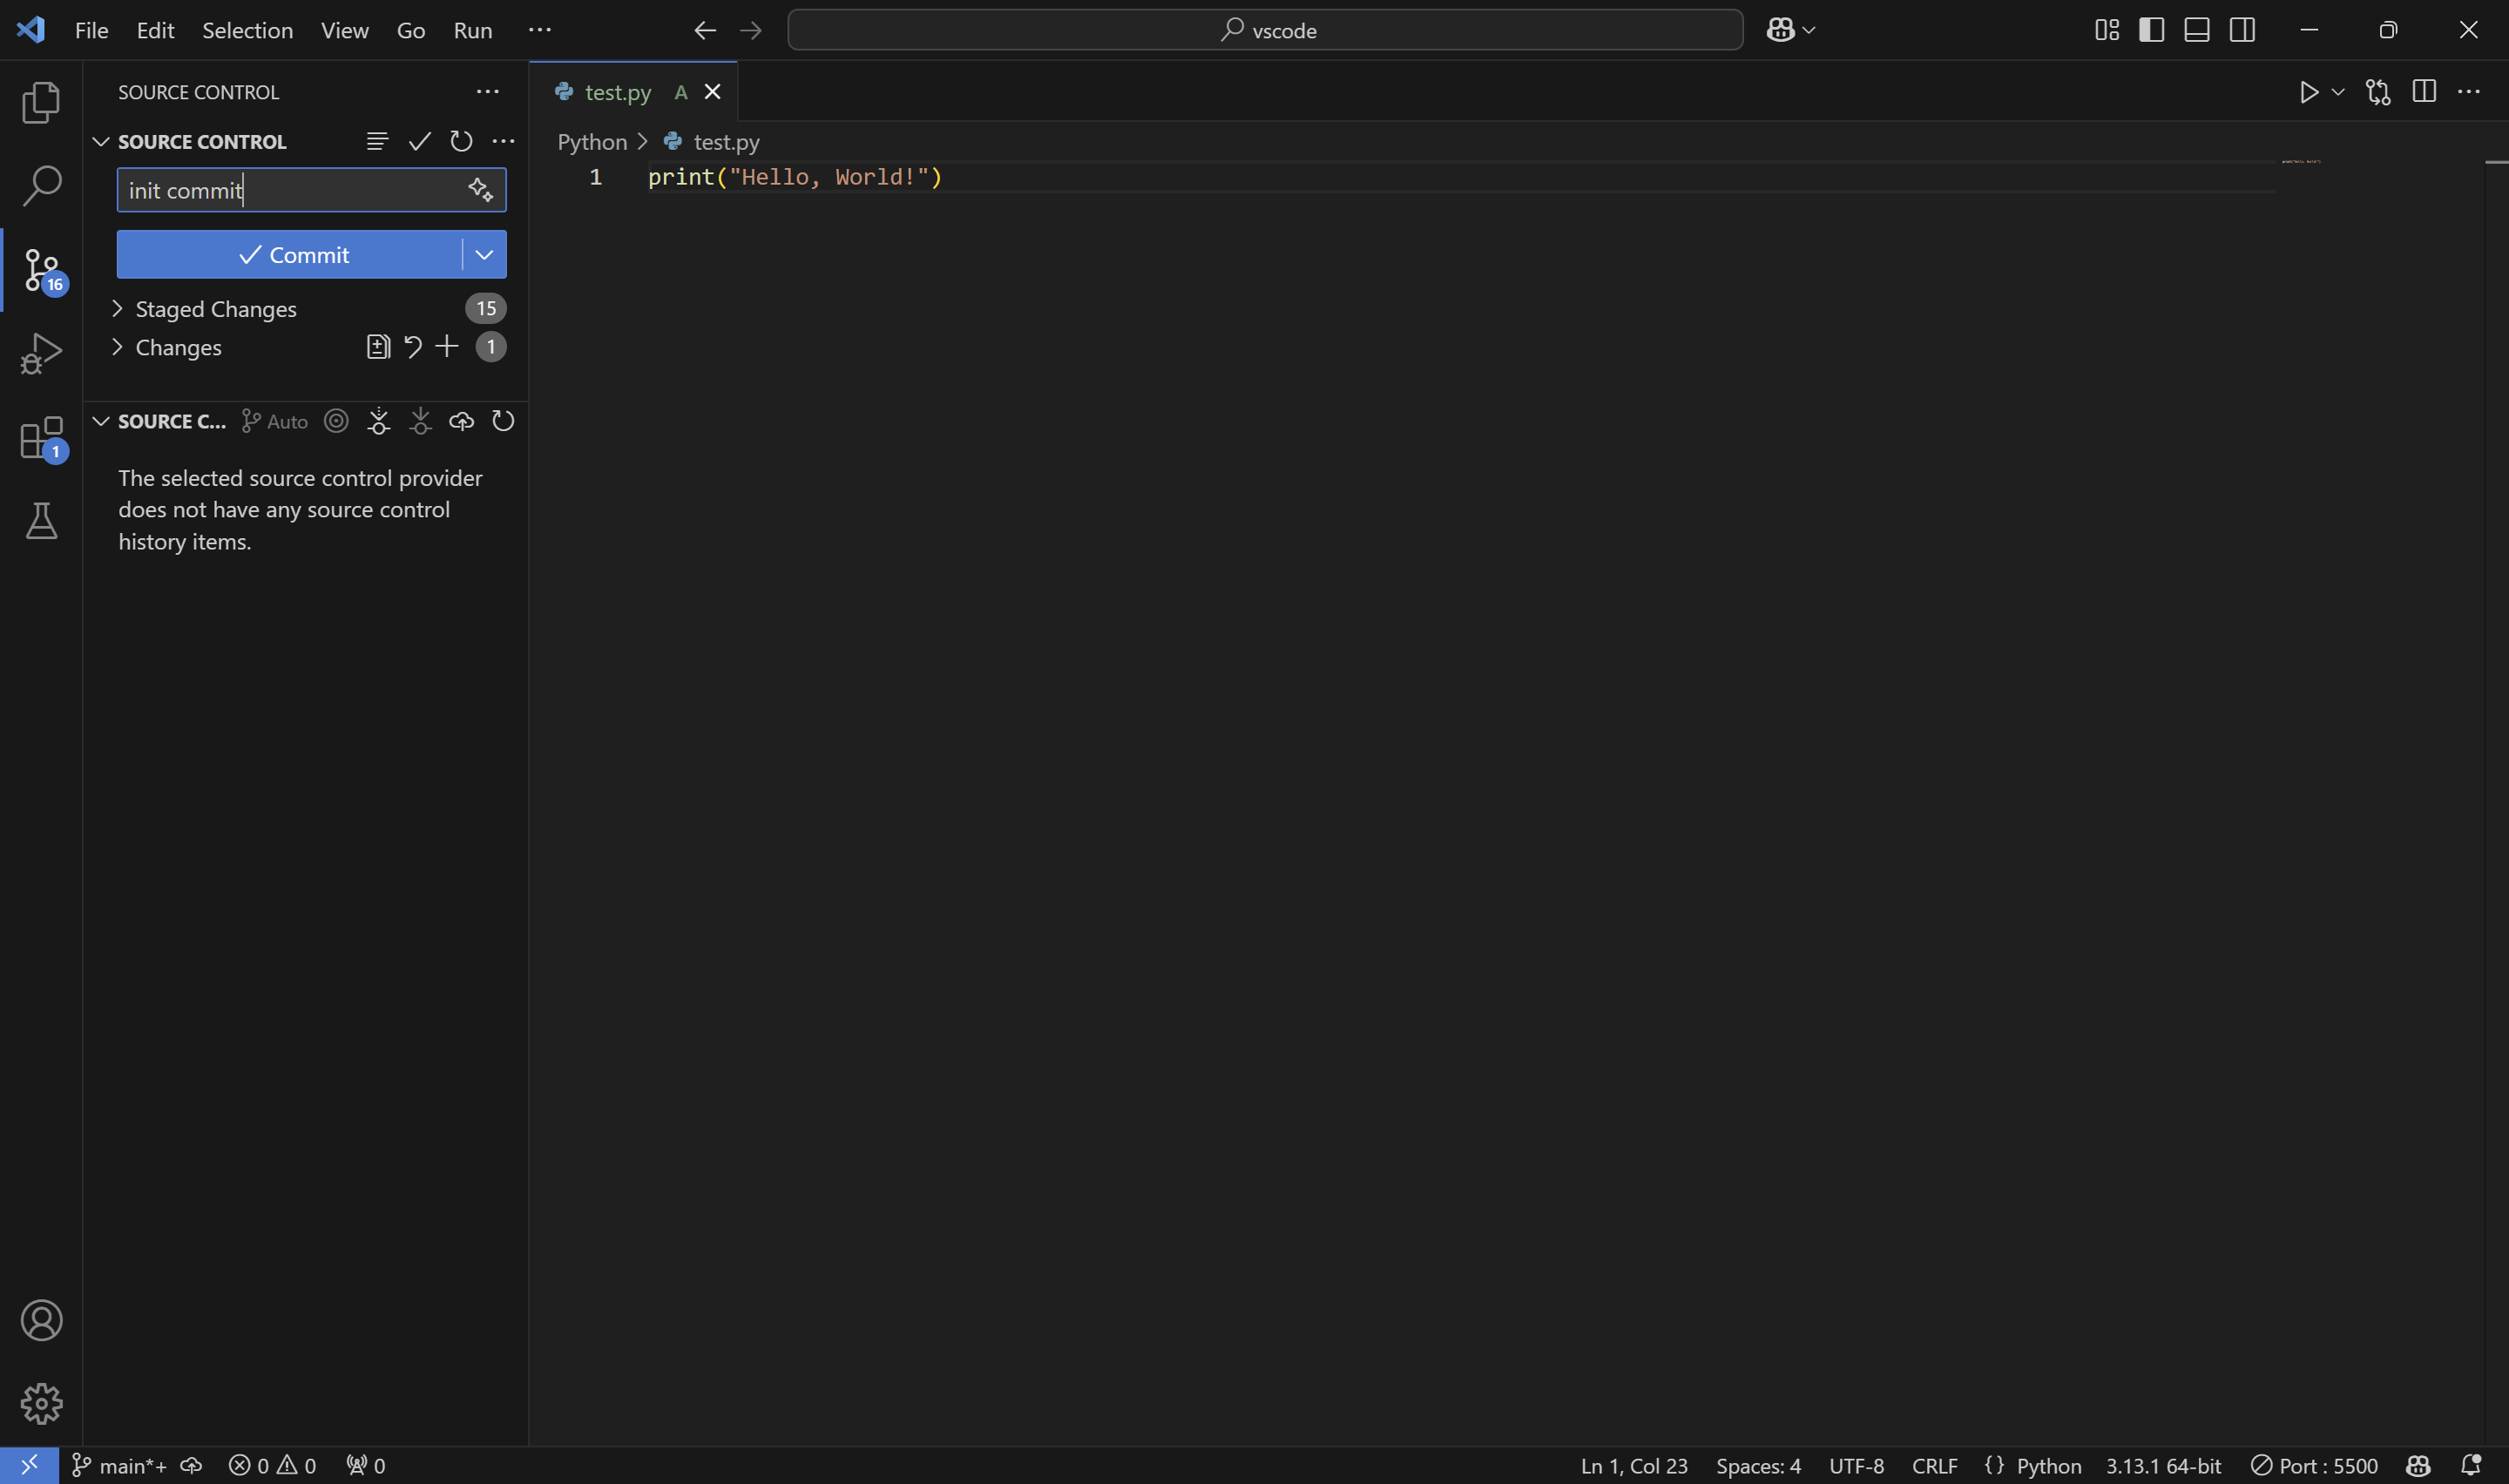Viewport: 2509px width, 1484px height.
Task: Click CRLF line ending in status bar
Action: [1934, 1465]
